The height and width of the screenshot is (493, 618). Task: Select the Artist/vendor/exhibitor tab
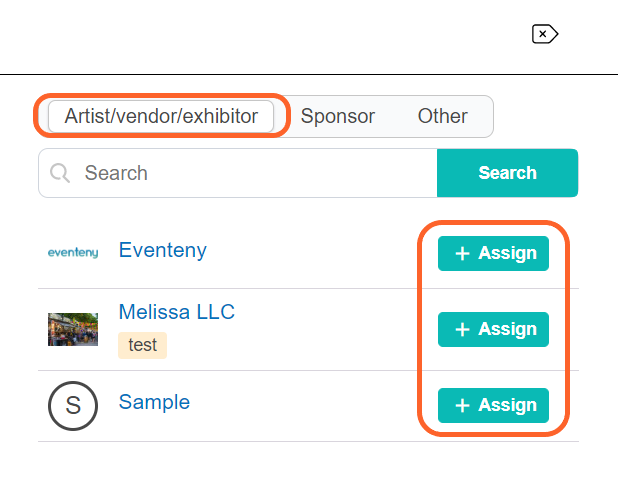pos(161,116)
